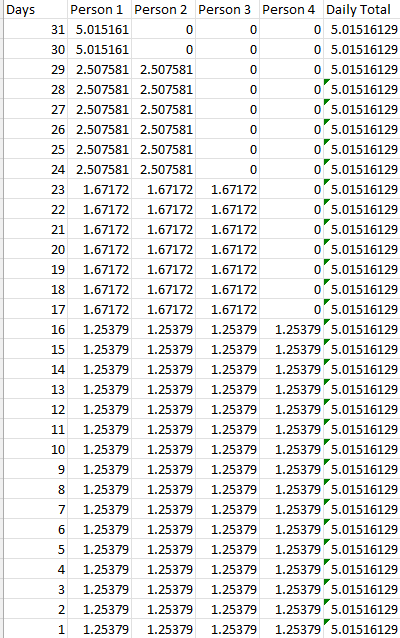Click Person 4 value in day 12 row
This screenshot has width=400, height=638.
point(291,409)
